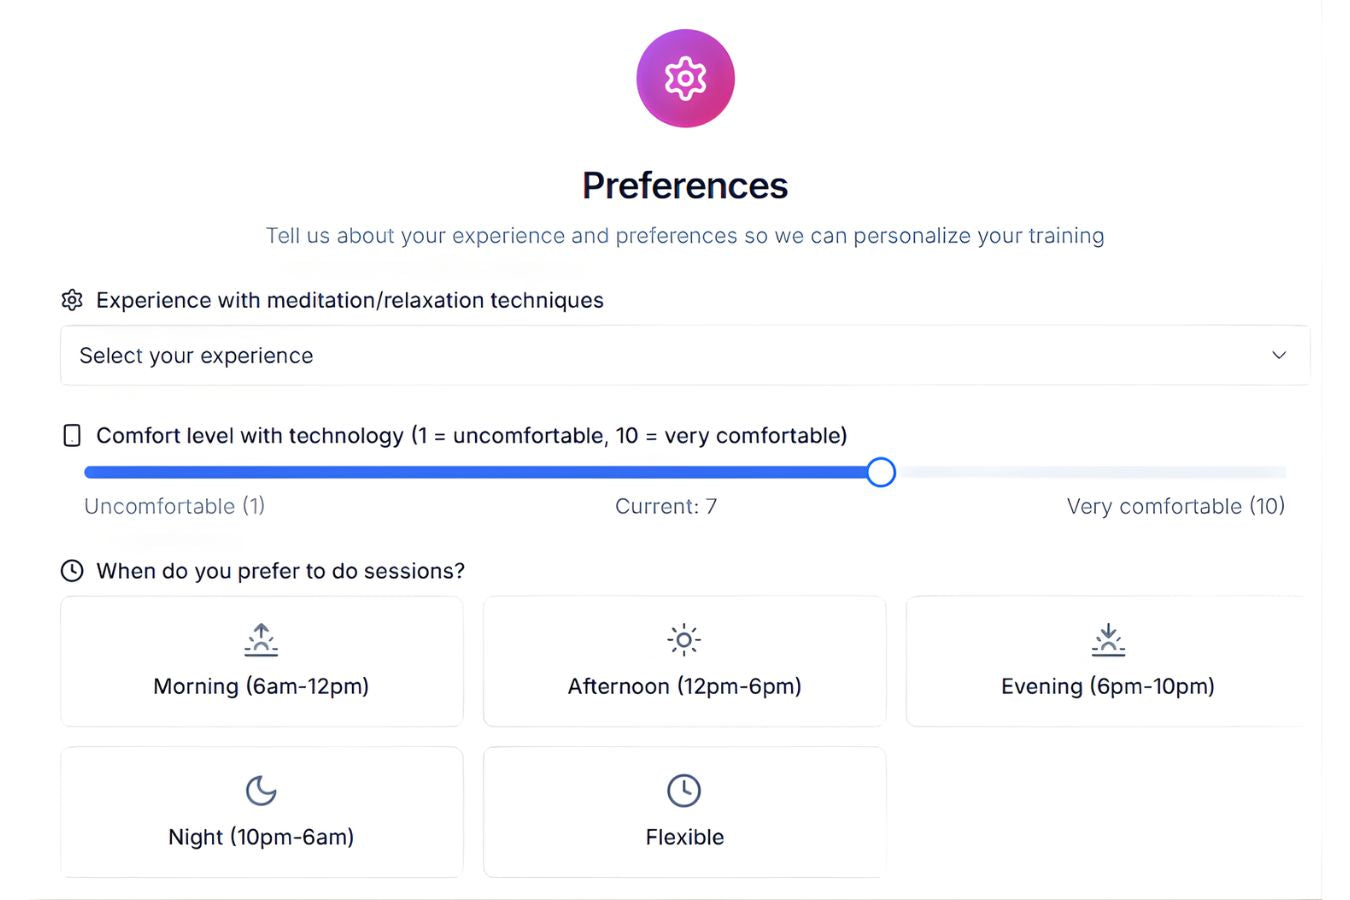Click the small gear icon beside Experience label
The image size is (1350, 900).
pyautogui.click(x=72, y=300)
